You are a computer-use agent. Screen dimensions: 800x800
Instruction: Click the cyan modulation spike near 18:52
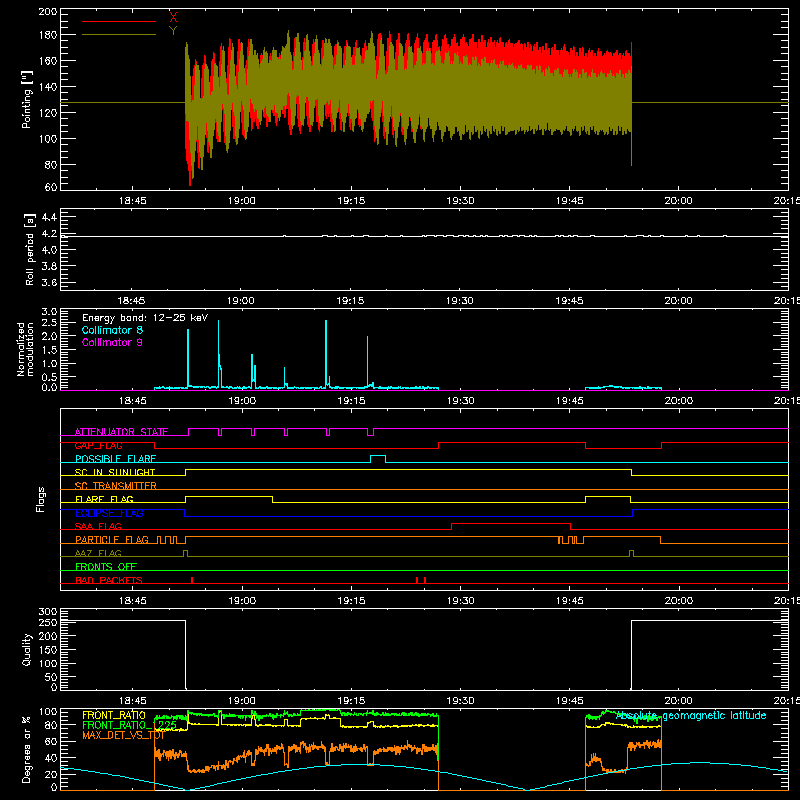click(188, 358)
